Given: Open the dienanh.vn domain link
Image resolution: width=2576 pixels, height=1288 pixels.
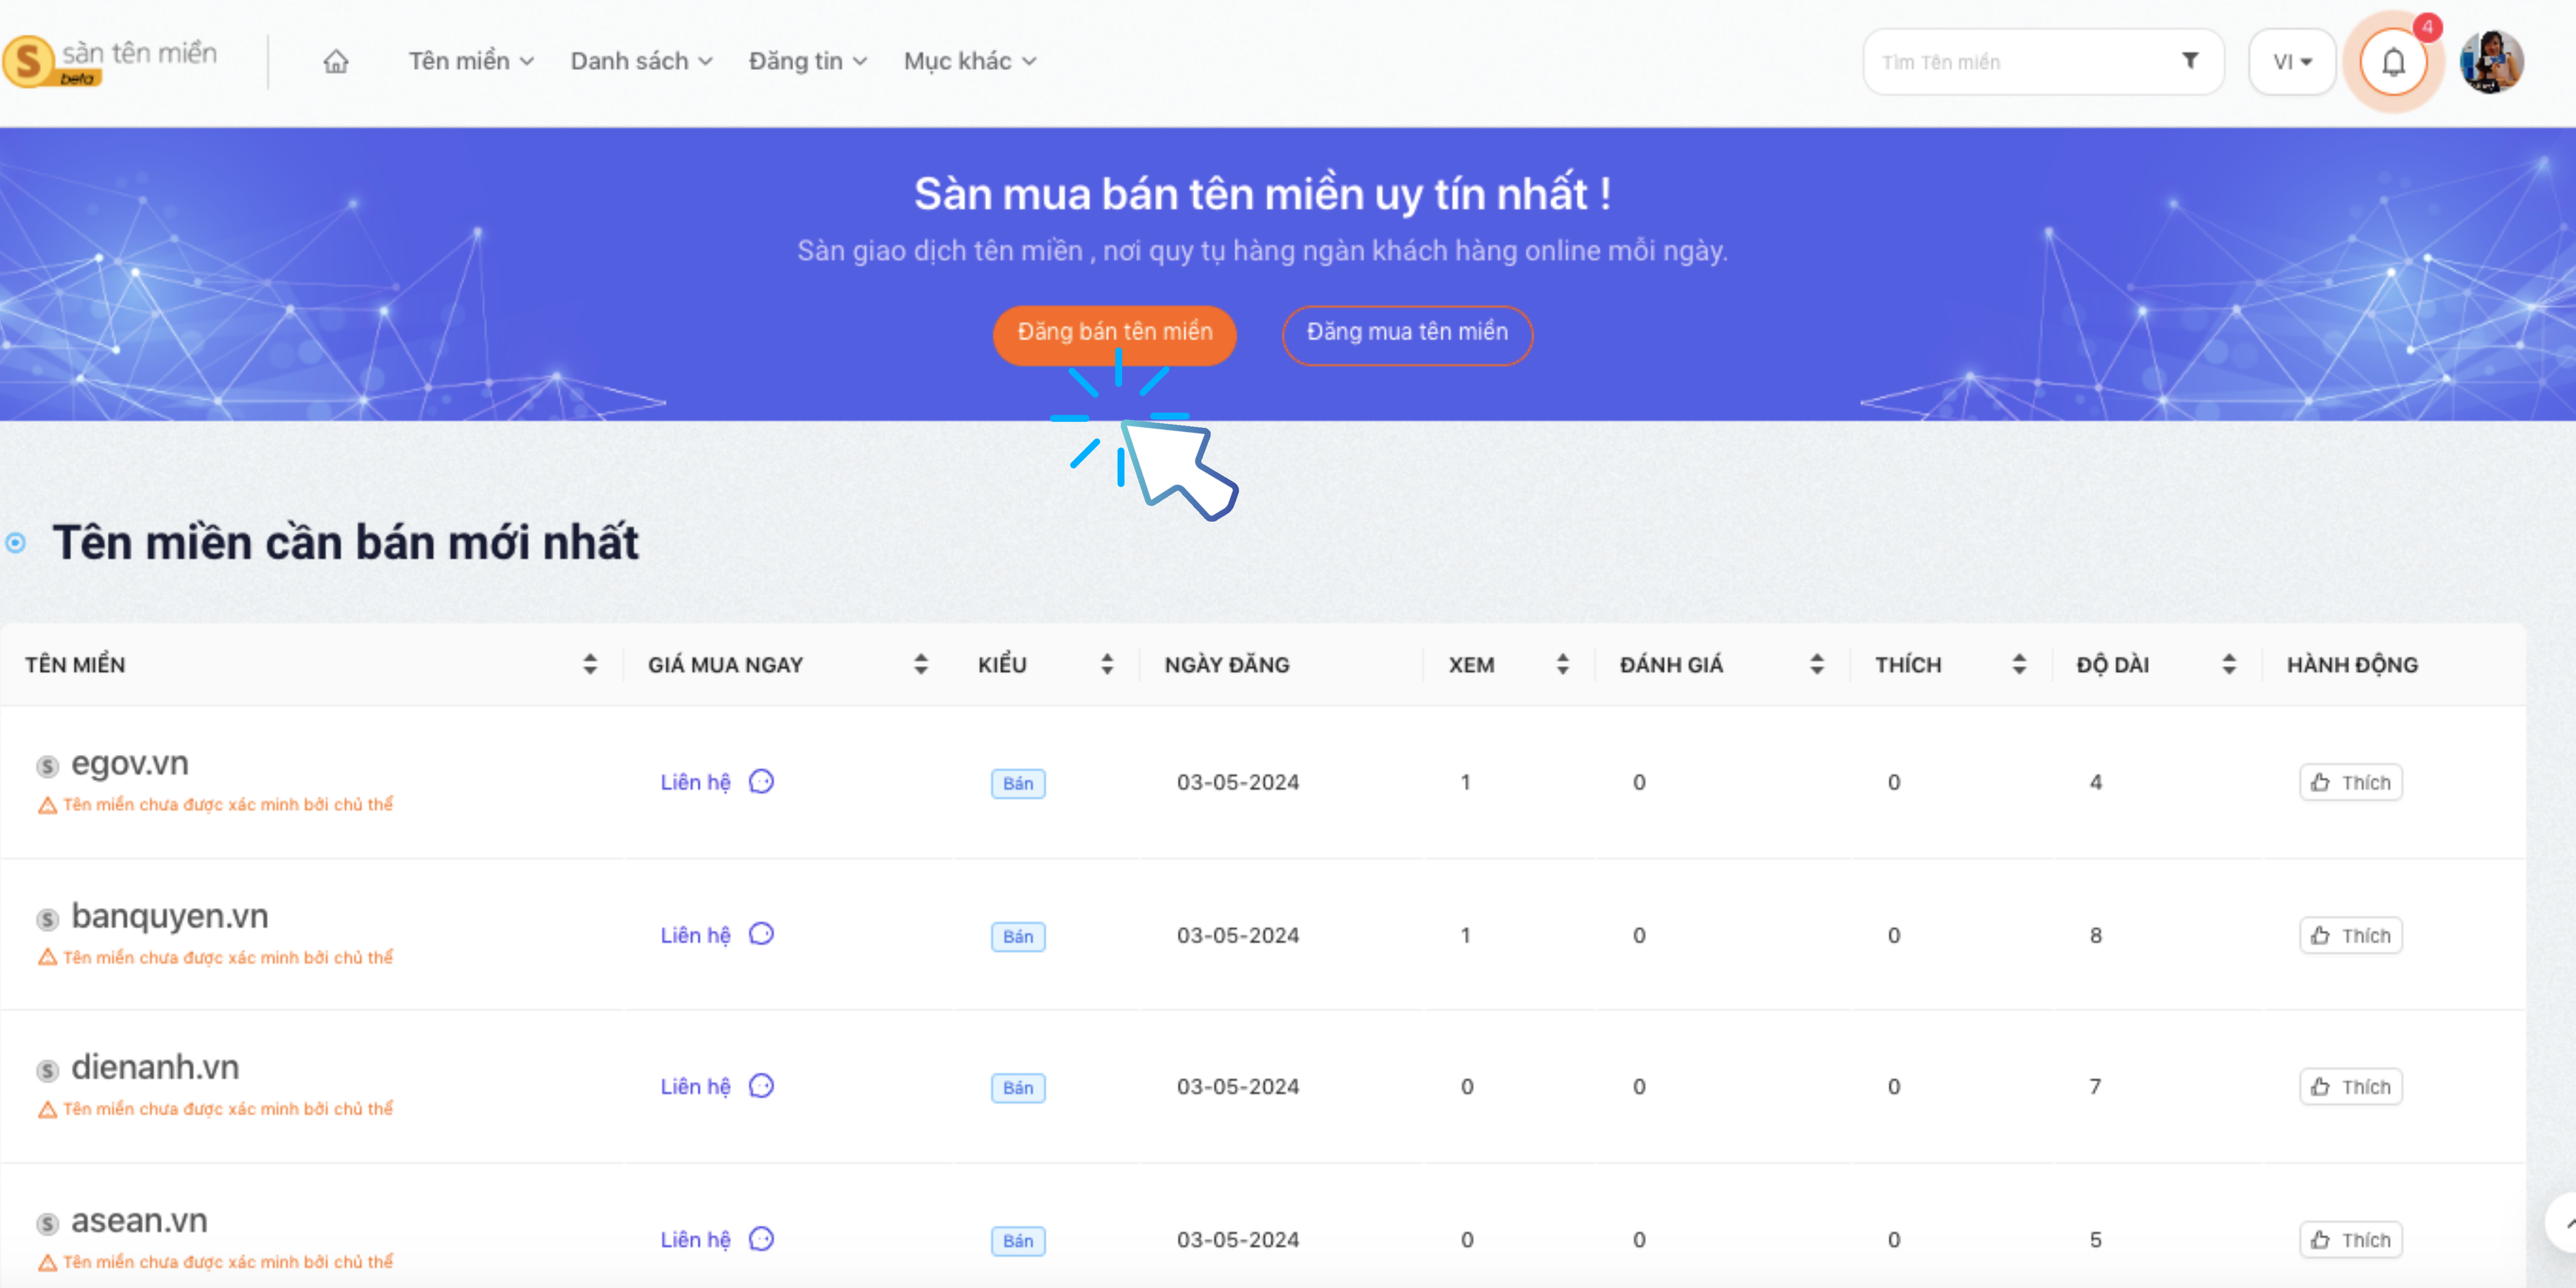Looking at the screenshot, I should point(155,1068).
